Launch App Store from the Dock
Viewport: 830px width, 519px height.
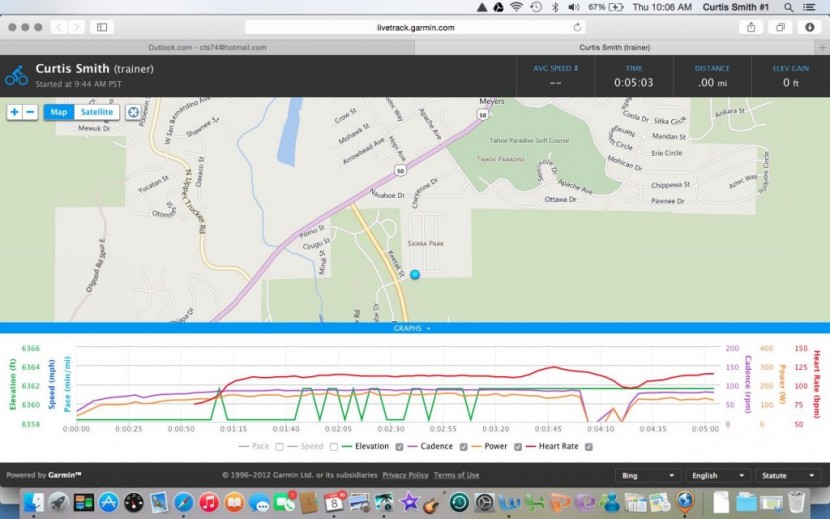pos(109,502)
